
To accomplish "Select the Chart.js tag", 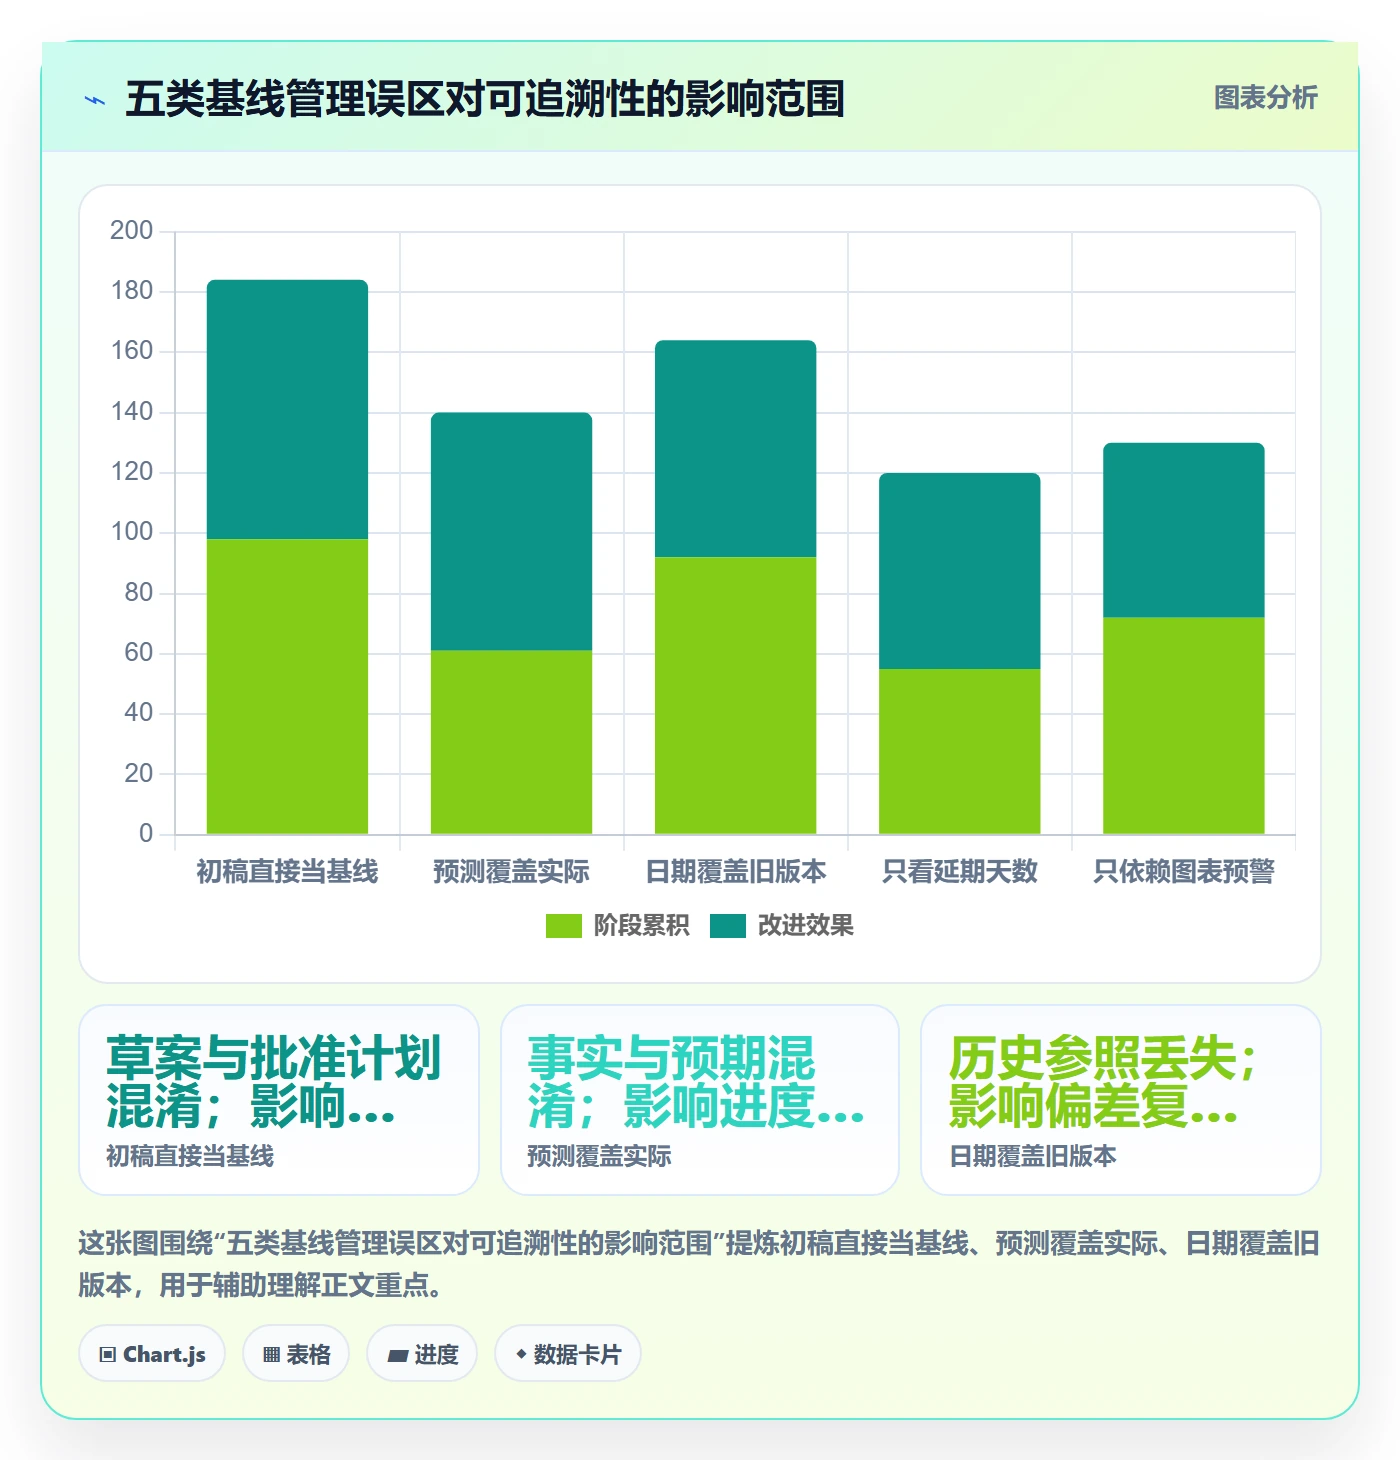I will (152, 1354).
